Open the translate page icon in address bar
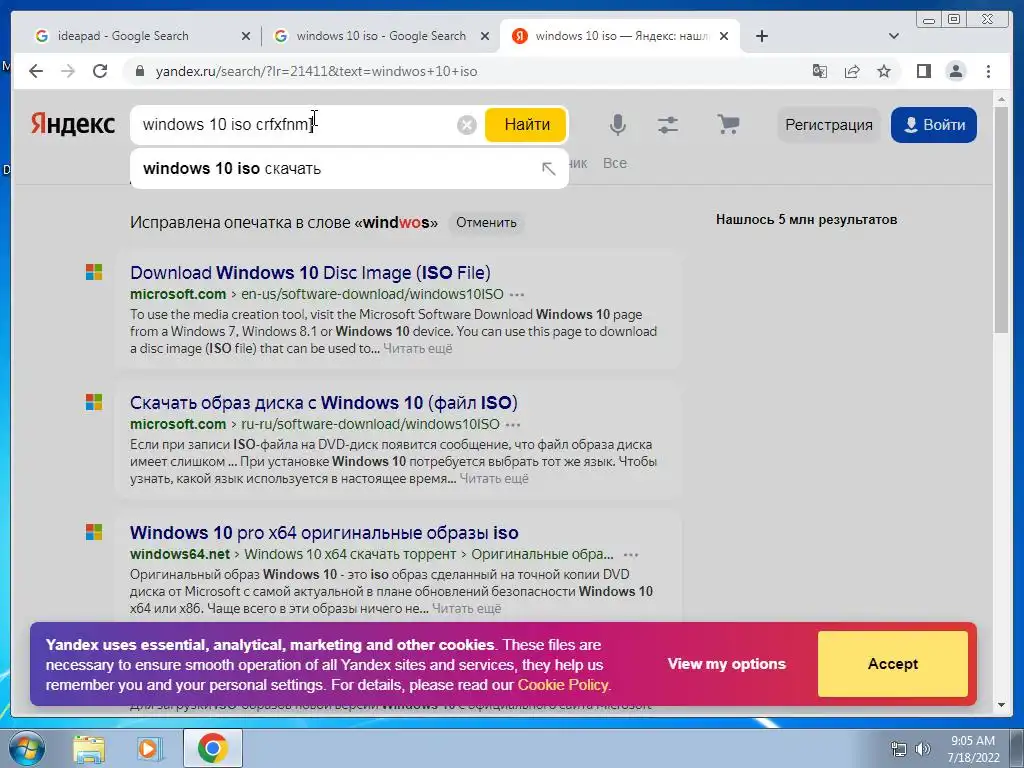This screenshot has height=768, width=1024. (x=820, y=71)
